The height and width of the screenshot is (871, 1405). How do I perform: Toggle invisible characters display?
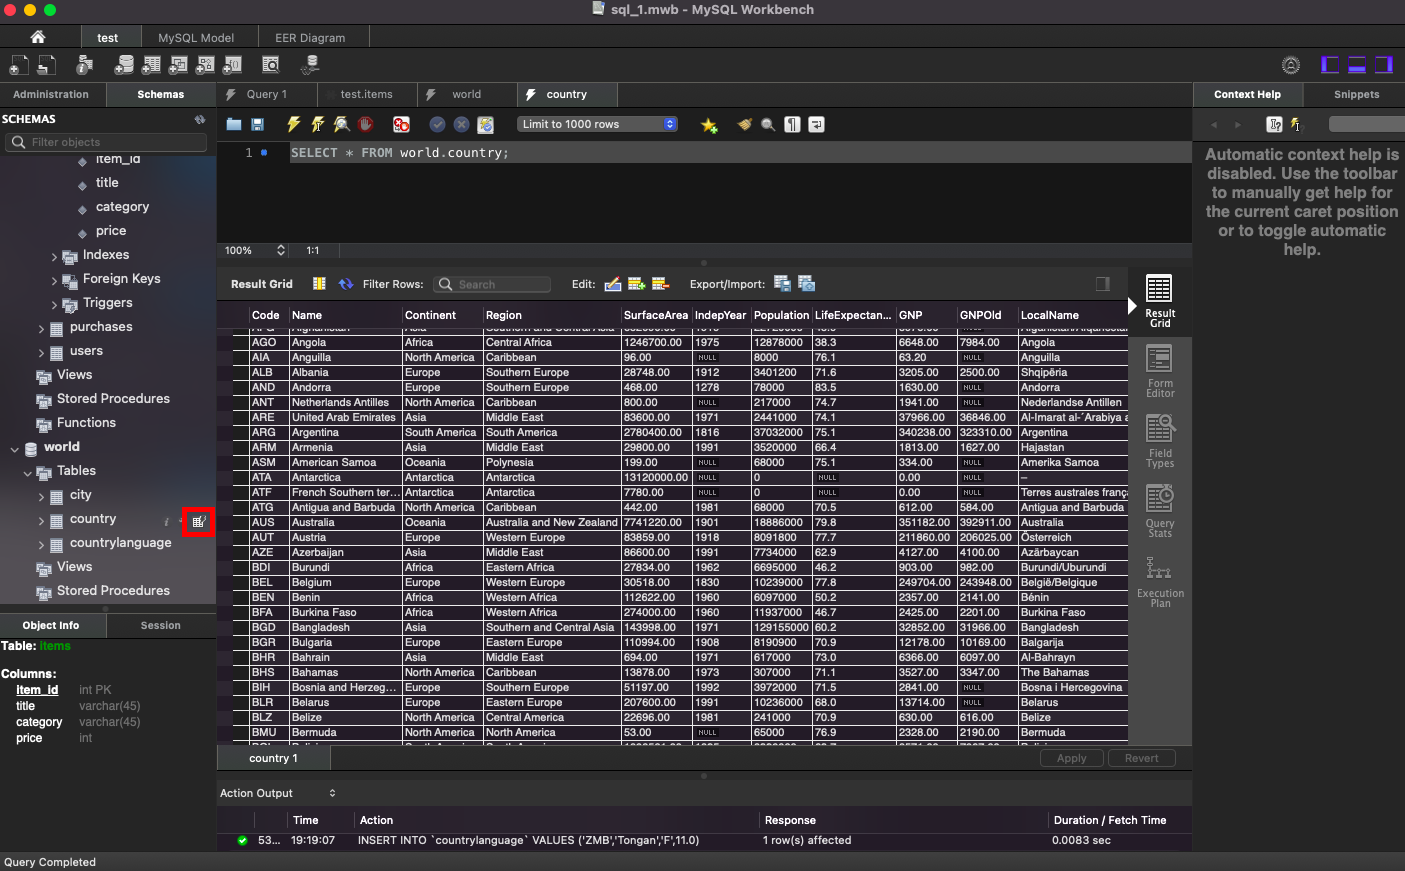point(792,125)
